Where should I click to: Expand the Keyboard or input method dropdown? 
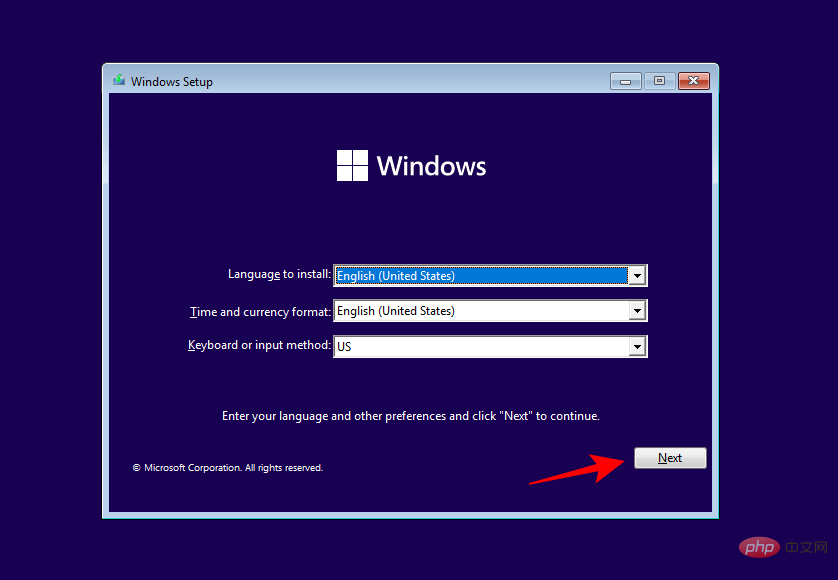pyautogui.click(x=638, y=346)
